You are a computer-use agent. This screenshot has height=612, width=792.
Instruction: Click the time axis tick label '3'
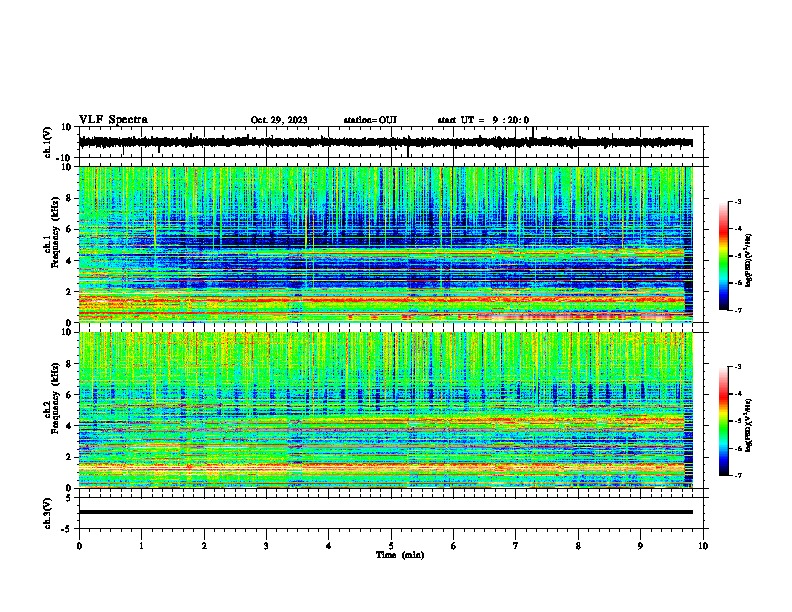266,546
